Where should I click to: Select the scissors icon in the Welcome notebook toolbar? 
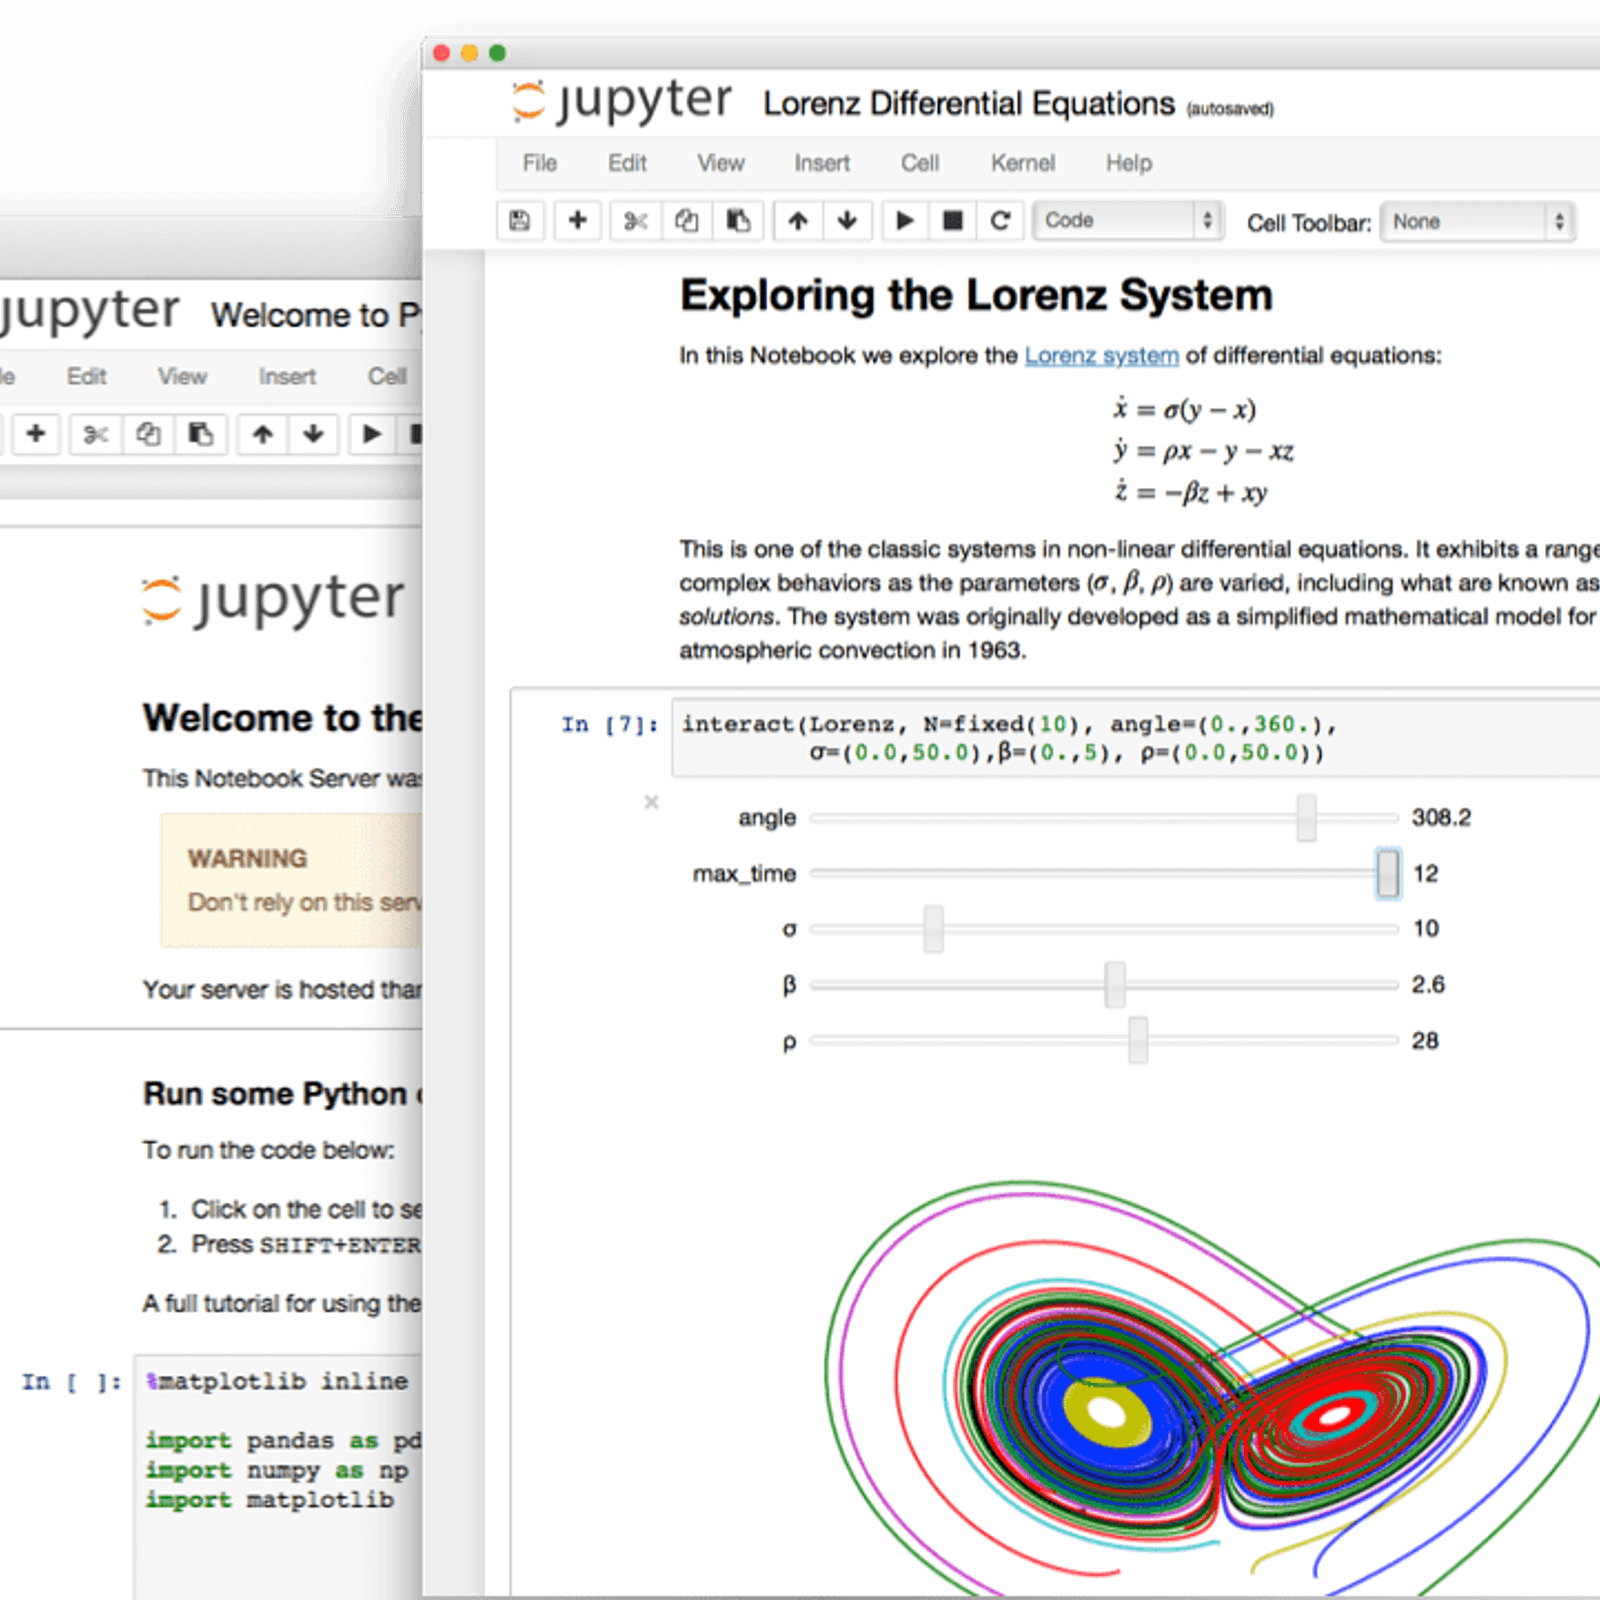(x=94, y=435)
